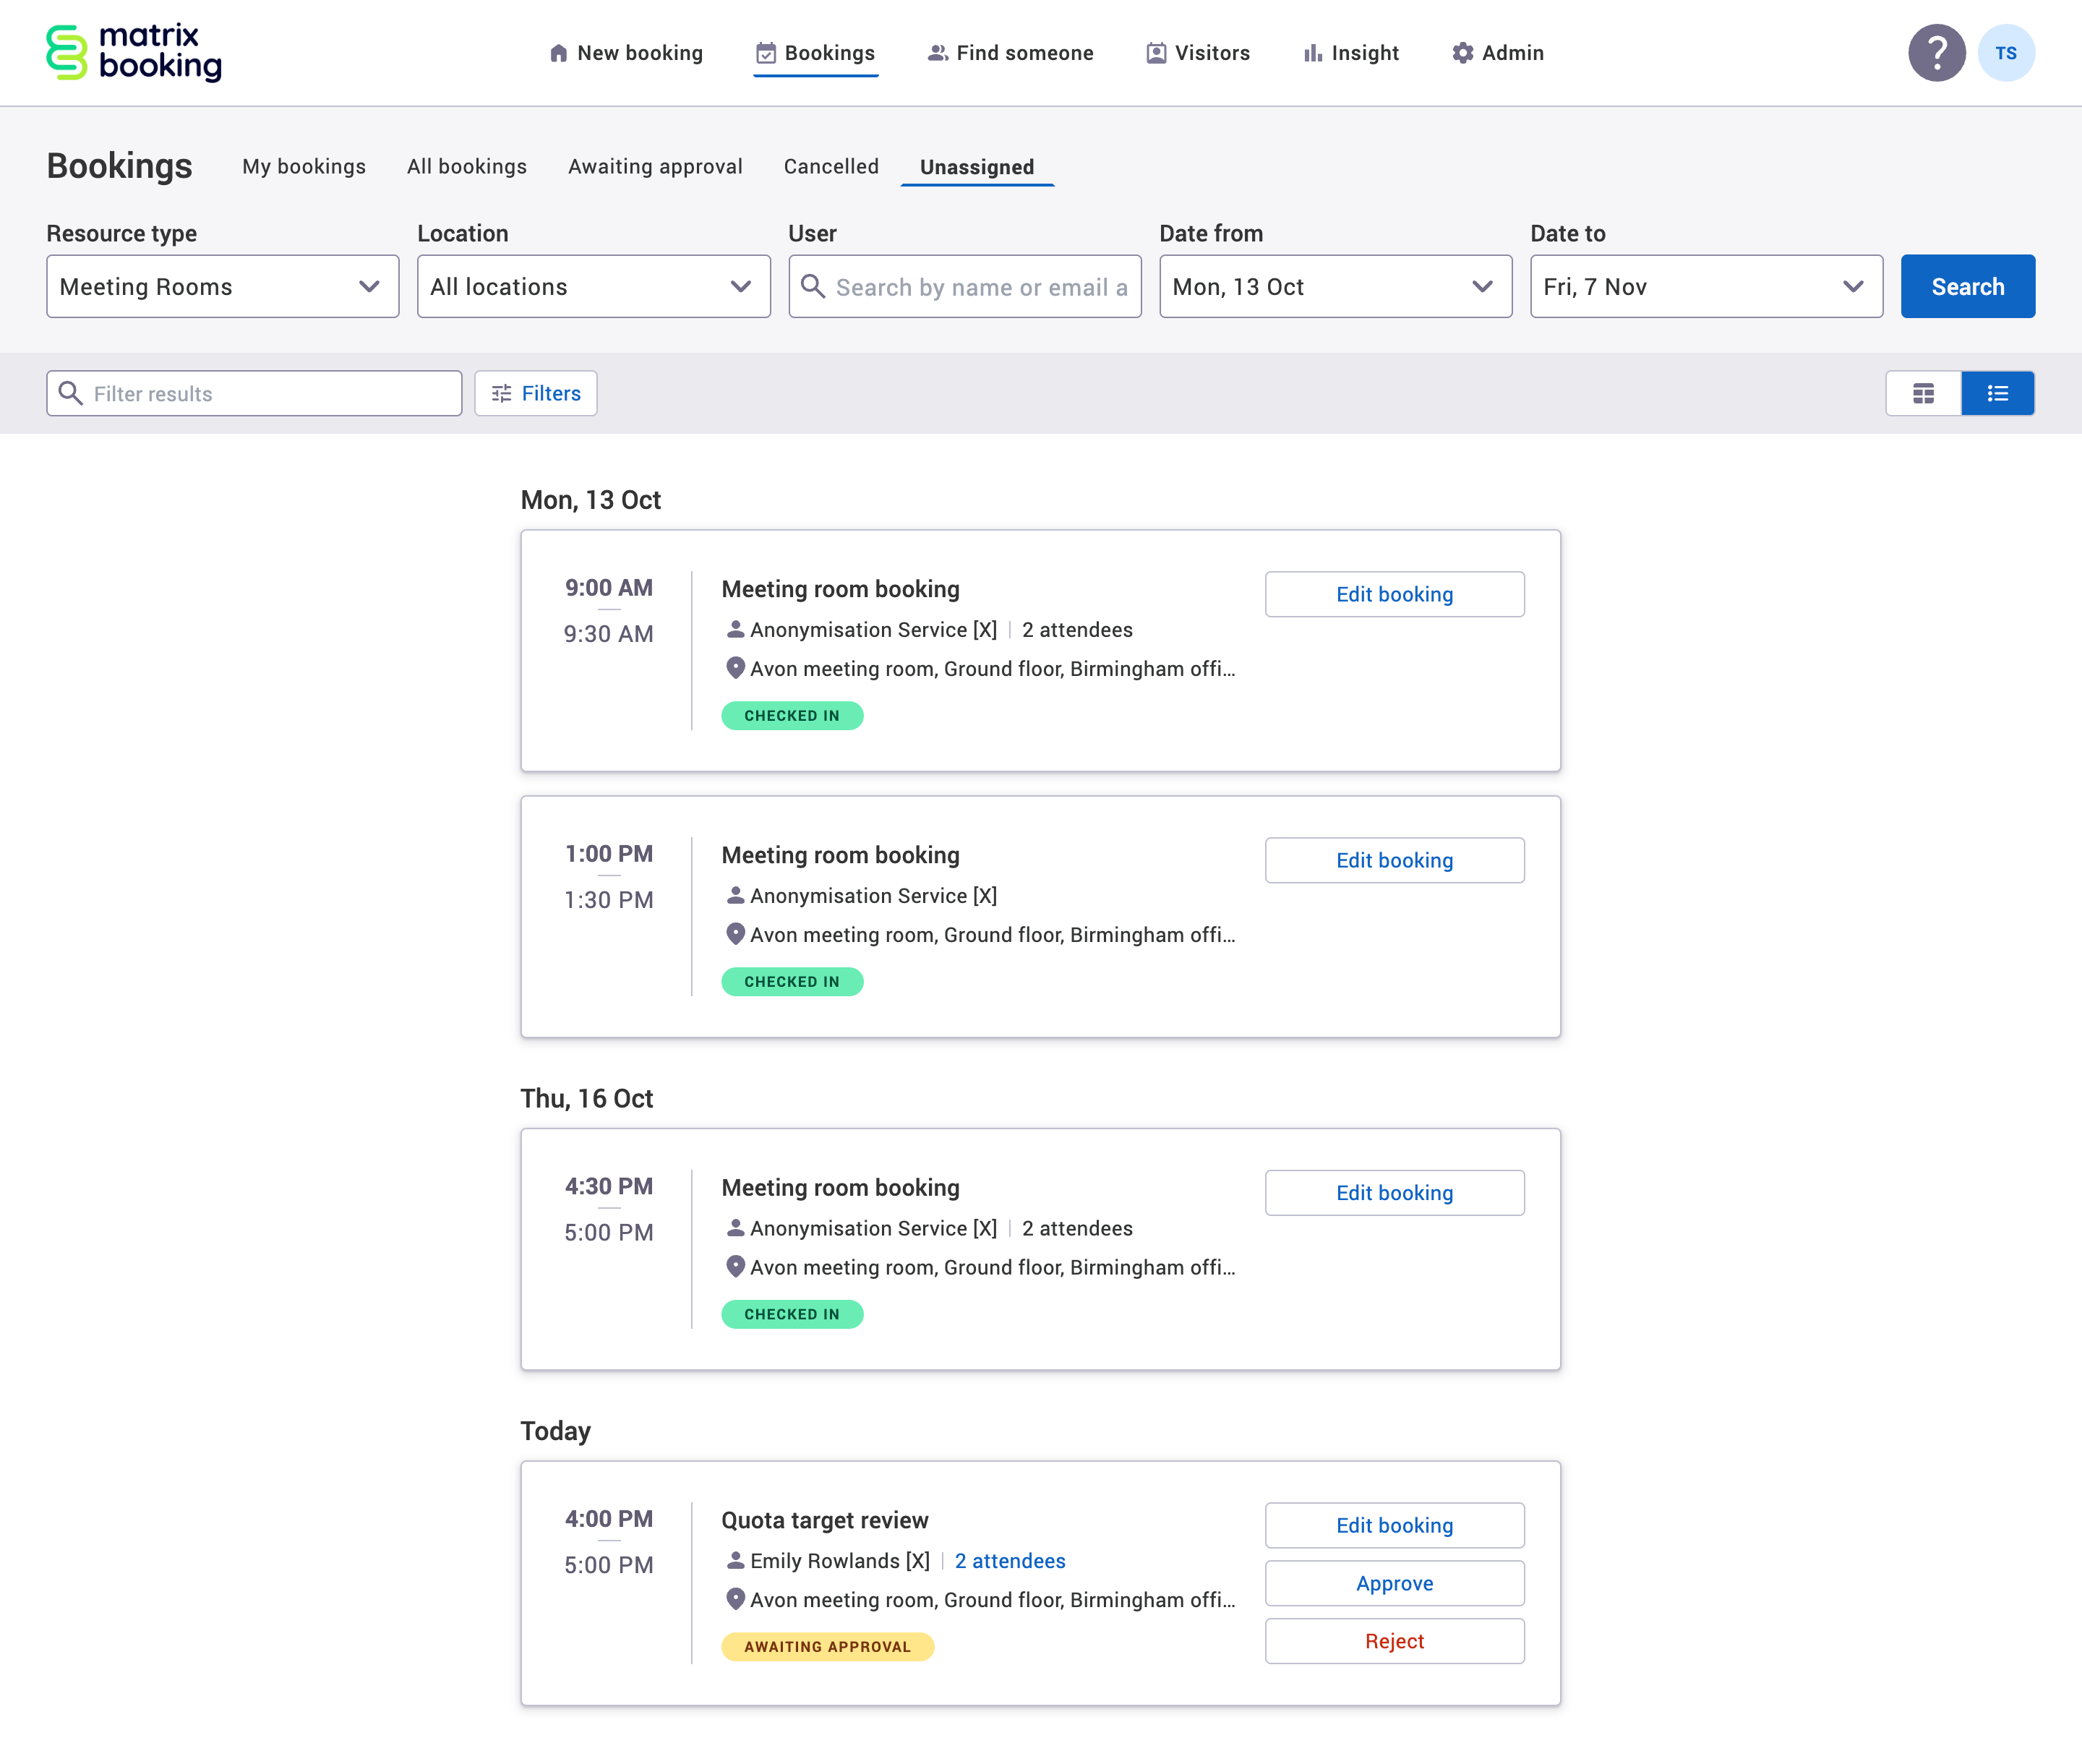Switch to the Awaiting approval tab

[x=654, y=167]
